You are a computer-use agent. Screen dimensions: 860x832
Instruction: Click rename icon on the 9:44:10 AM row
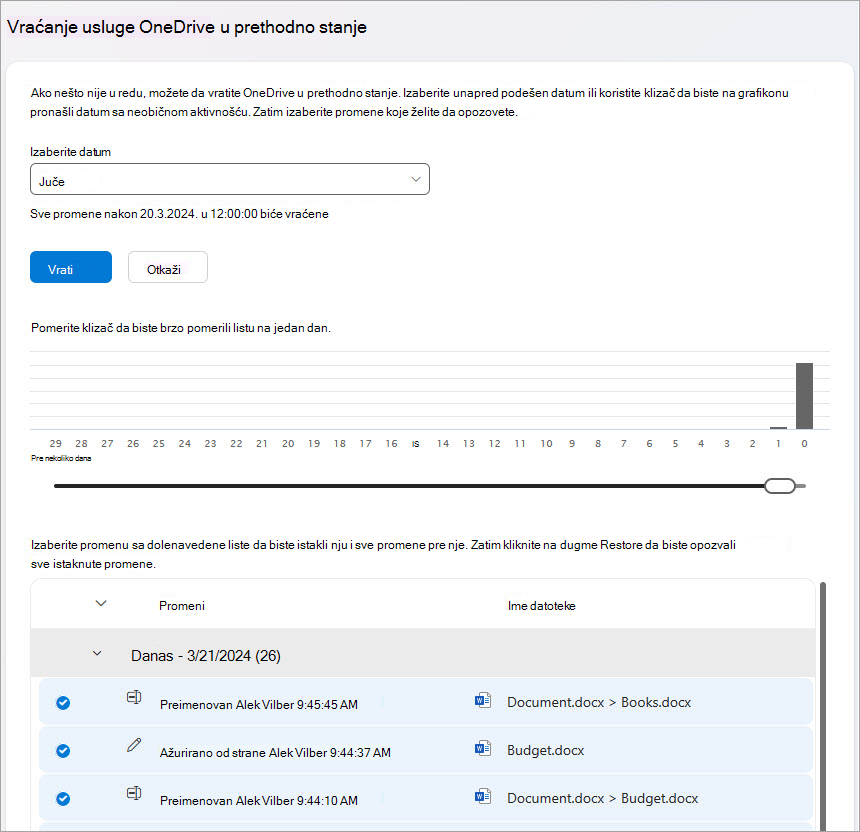point(134,793)
